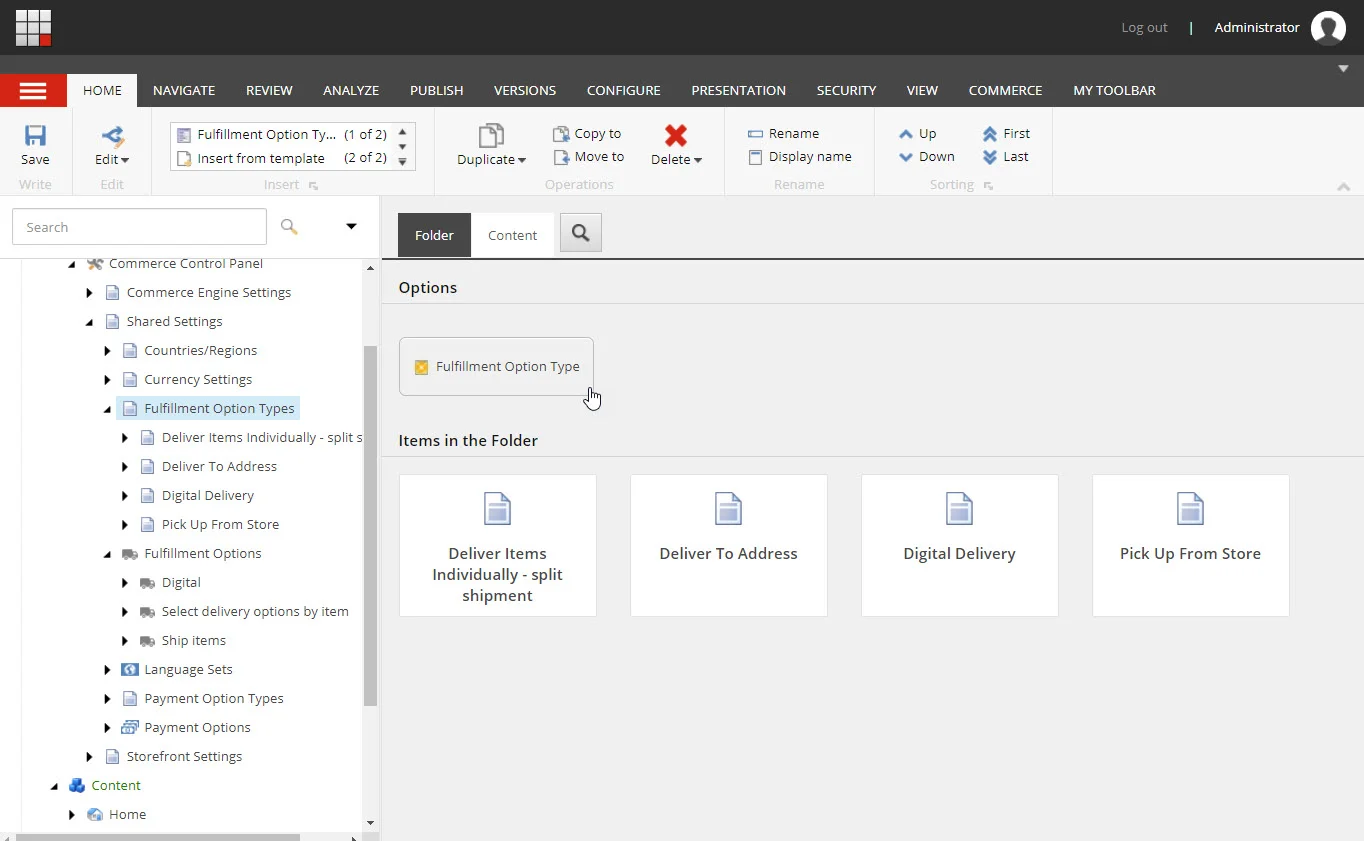Collapse the Fulfillment Option Types node
The width and height of the screenshot is (1364, 841).
pyautogui.click(x=108, y=409)
